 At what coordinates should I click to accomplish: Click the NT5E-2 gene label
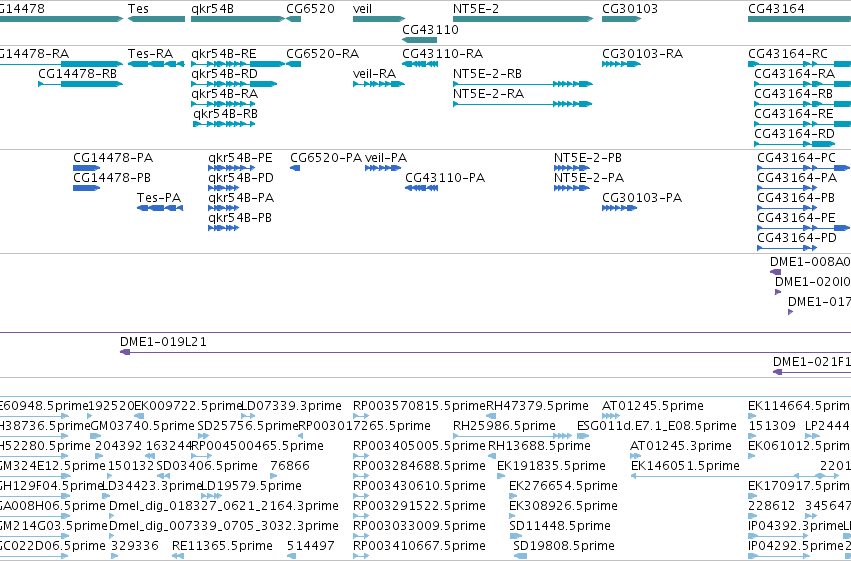tap(476, 9)
